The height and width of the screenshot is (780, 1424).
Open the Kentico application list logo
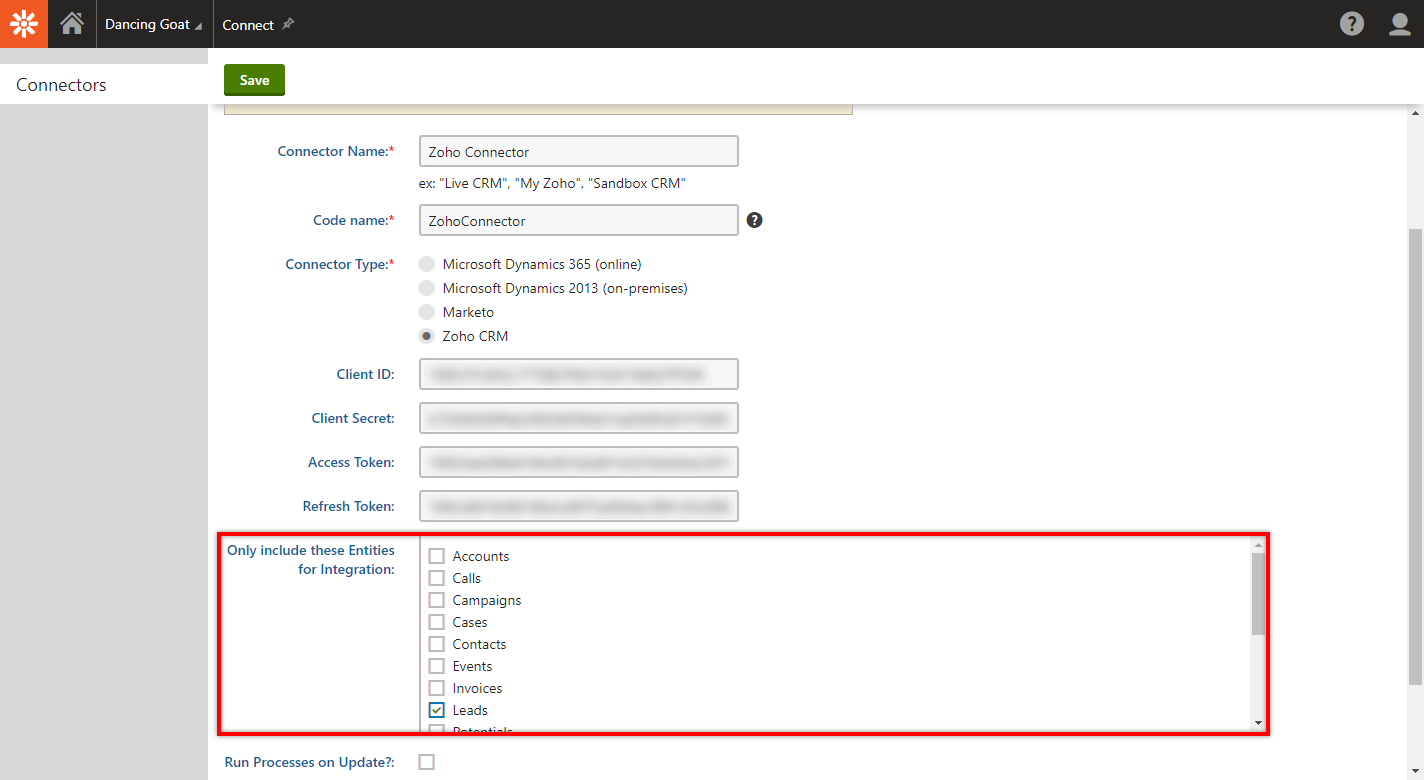[24, 24]
